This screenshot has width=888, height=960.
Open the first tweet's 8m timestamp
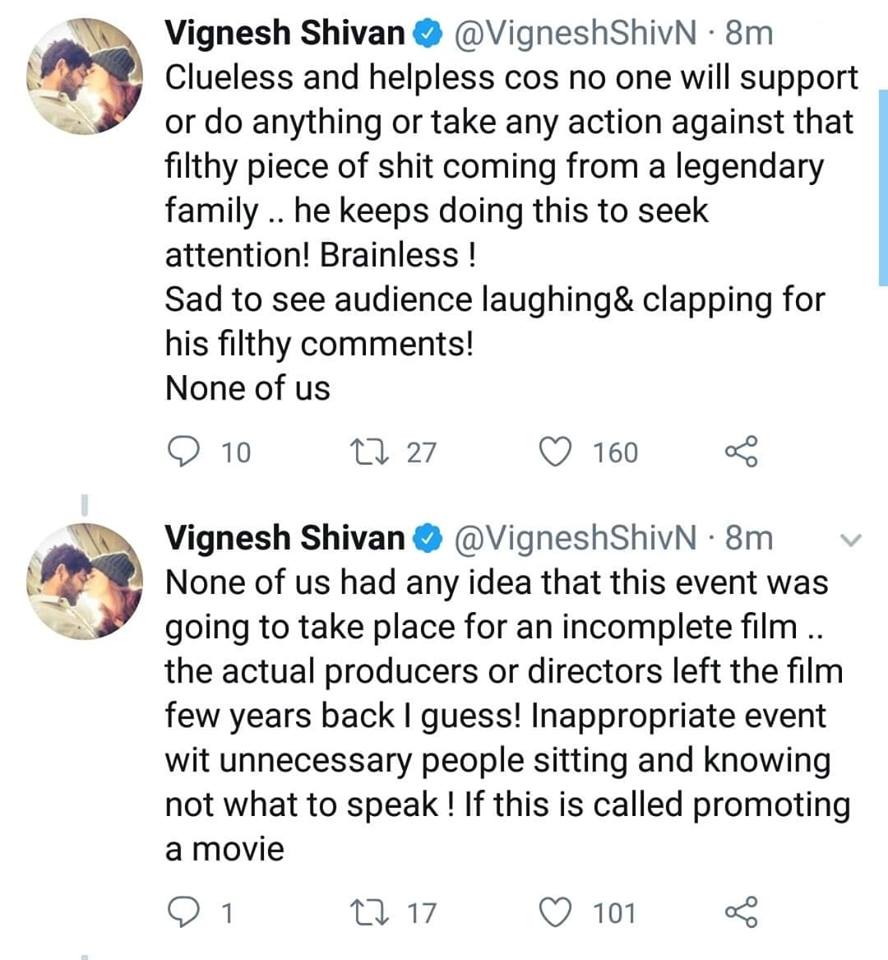coord(747,34)
